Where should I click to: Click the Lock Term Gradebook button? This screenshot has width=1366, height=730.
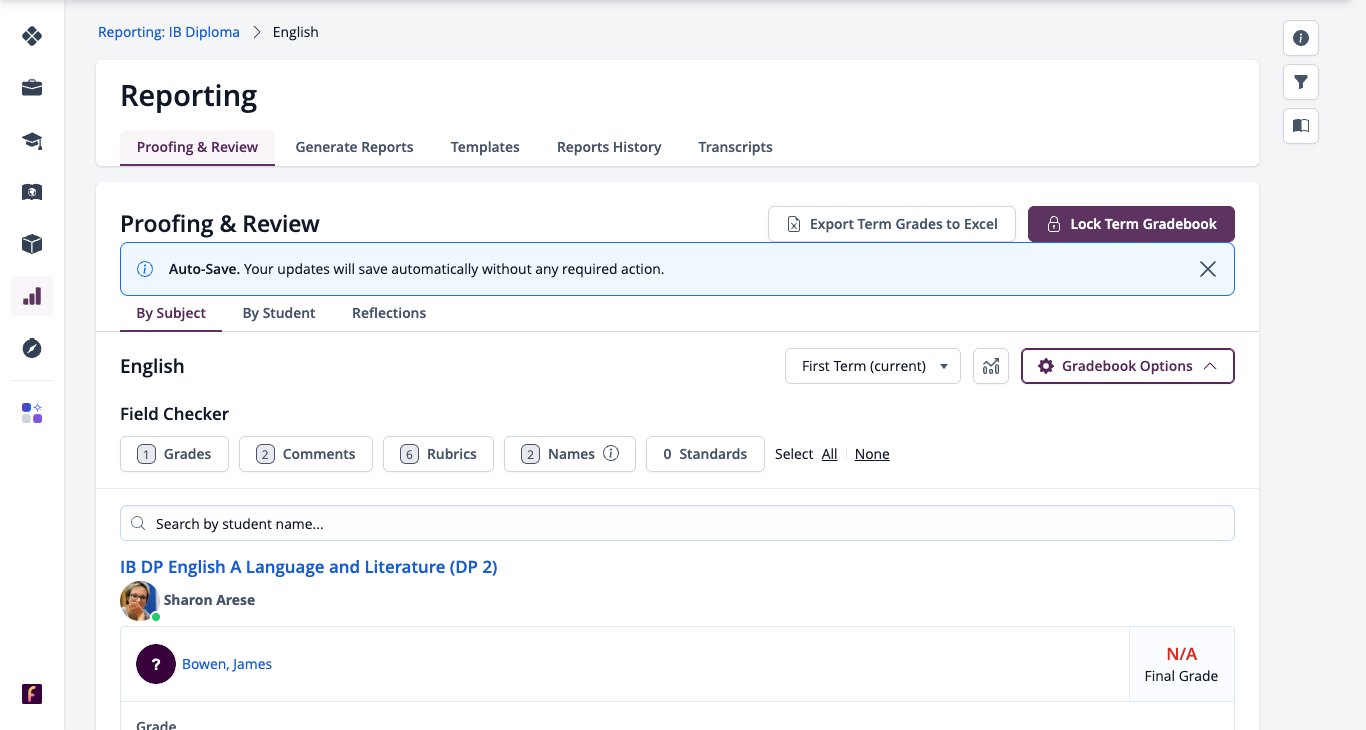tap(1131, 224)
